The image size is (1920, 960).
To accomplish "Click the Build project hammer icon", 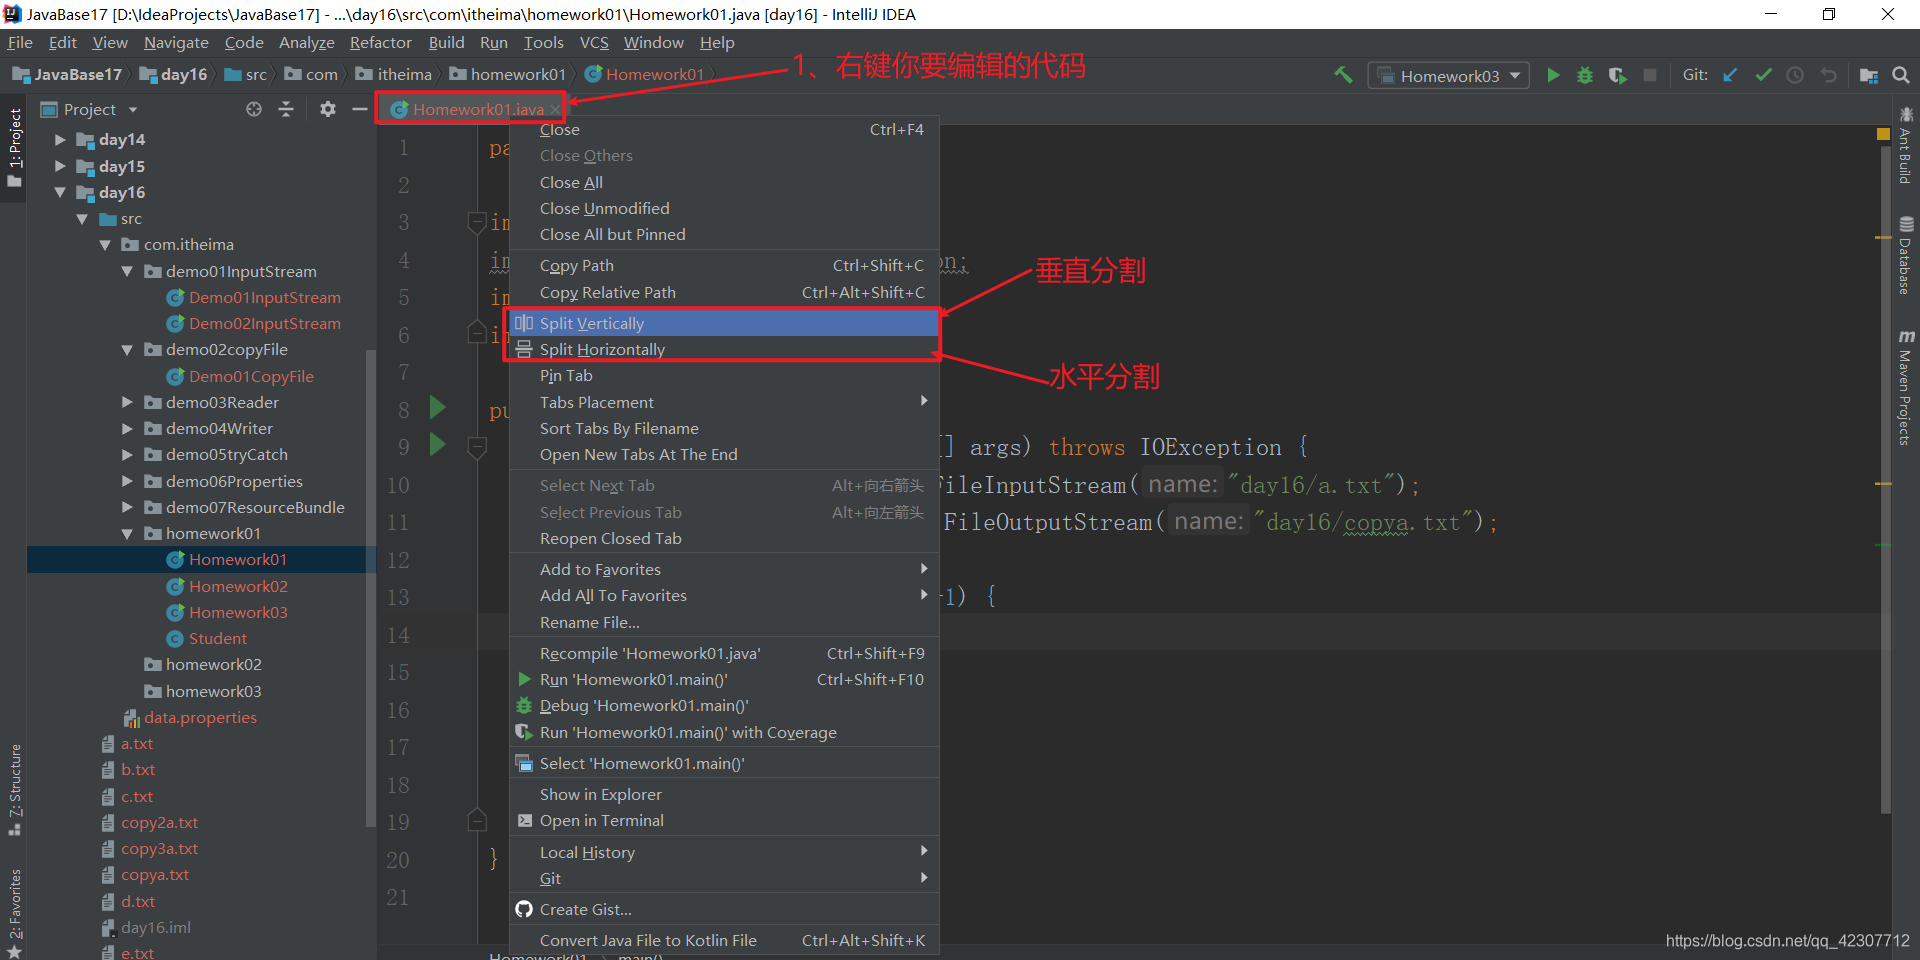I will click(1343, 75).
